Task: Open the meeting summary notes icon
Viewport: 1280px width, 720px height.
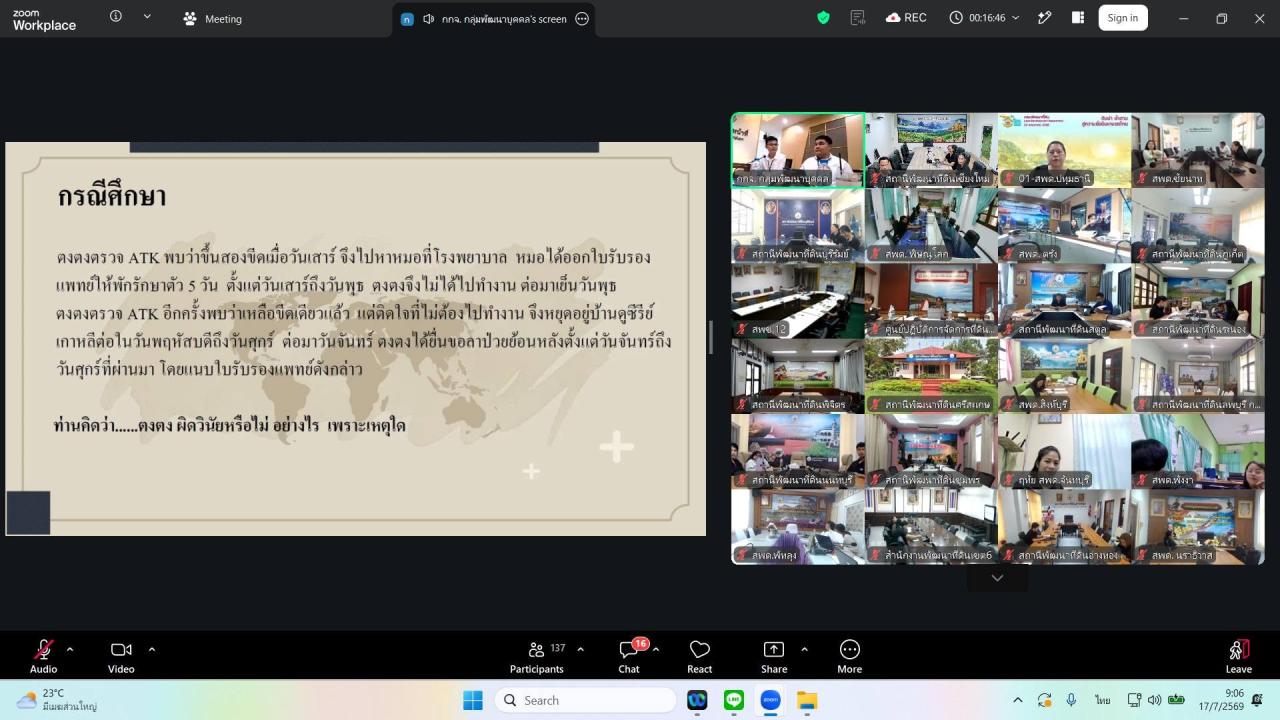Action: point(857,18)
